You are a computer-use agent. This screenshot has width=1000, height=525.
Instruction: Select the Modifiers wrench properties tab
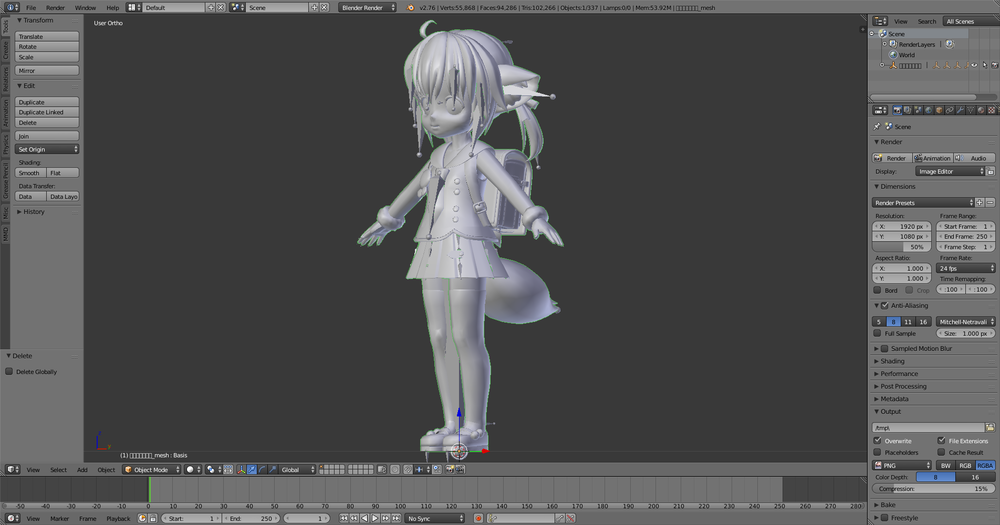pyautogui.click(x=960, y=110)
